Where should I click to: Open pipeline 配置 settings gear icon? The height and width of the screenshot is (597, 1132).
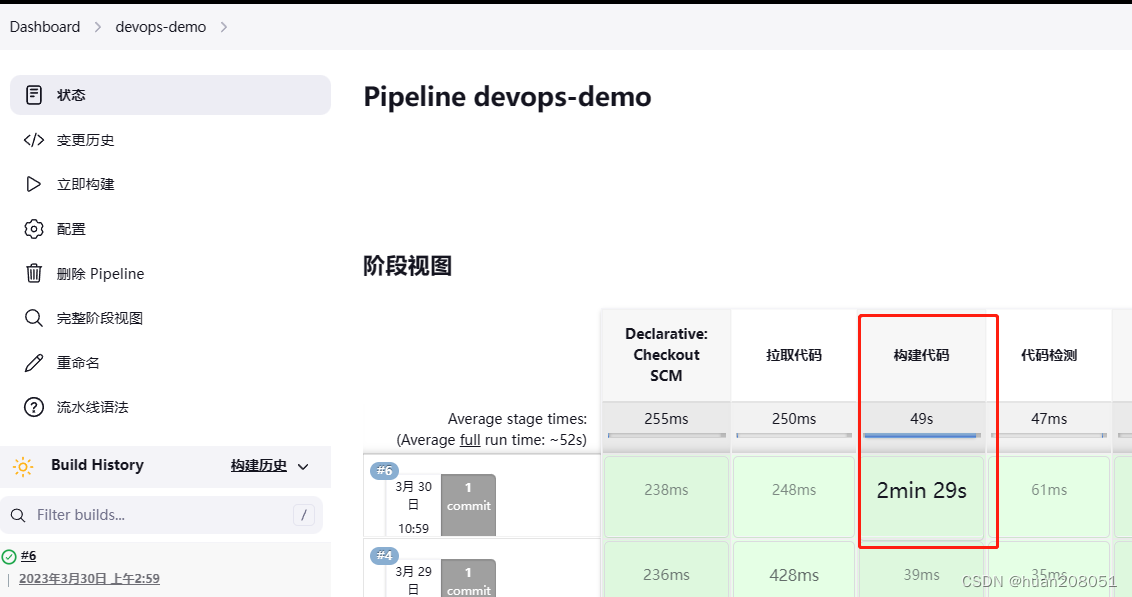(x=32, y=228)
